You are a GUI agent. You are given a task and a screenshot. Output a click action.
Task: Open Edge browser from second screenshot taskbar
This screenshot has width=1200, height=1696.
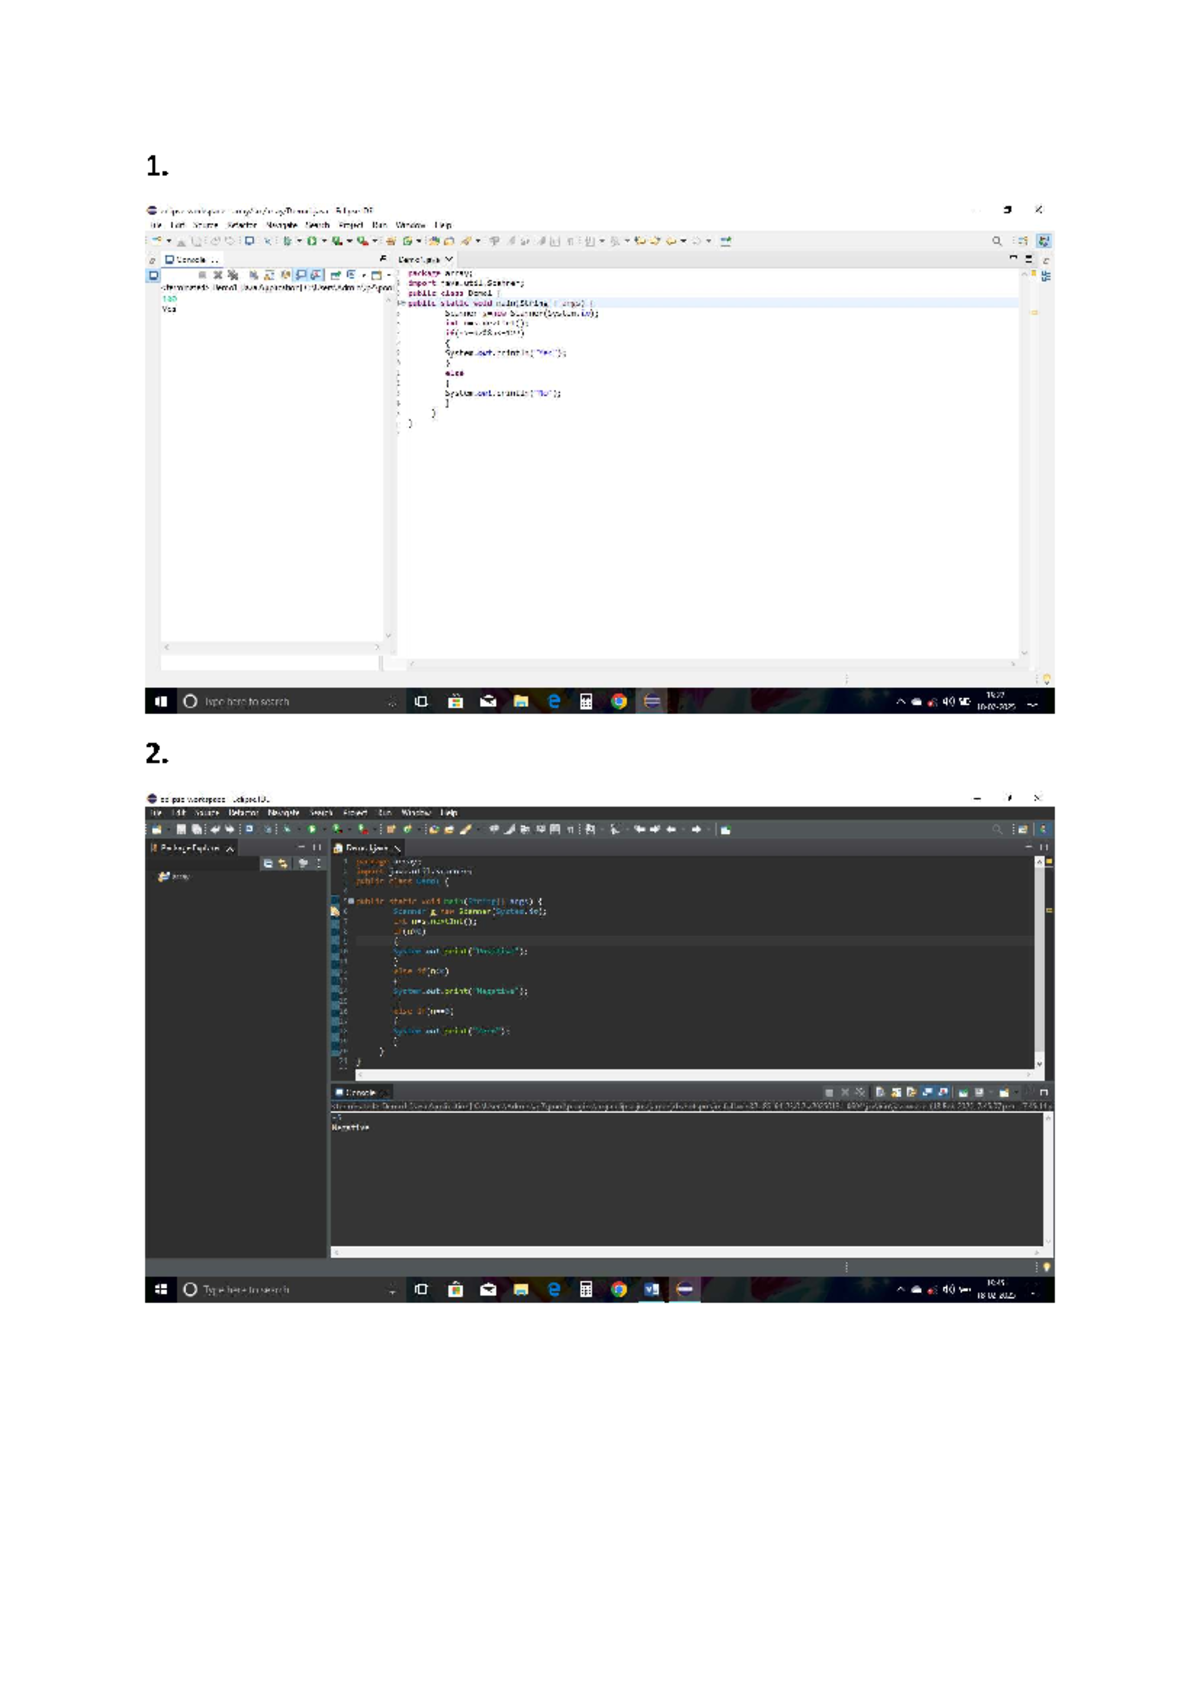click(553, 1290)
